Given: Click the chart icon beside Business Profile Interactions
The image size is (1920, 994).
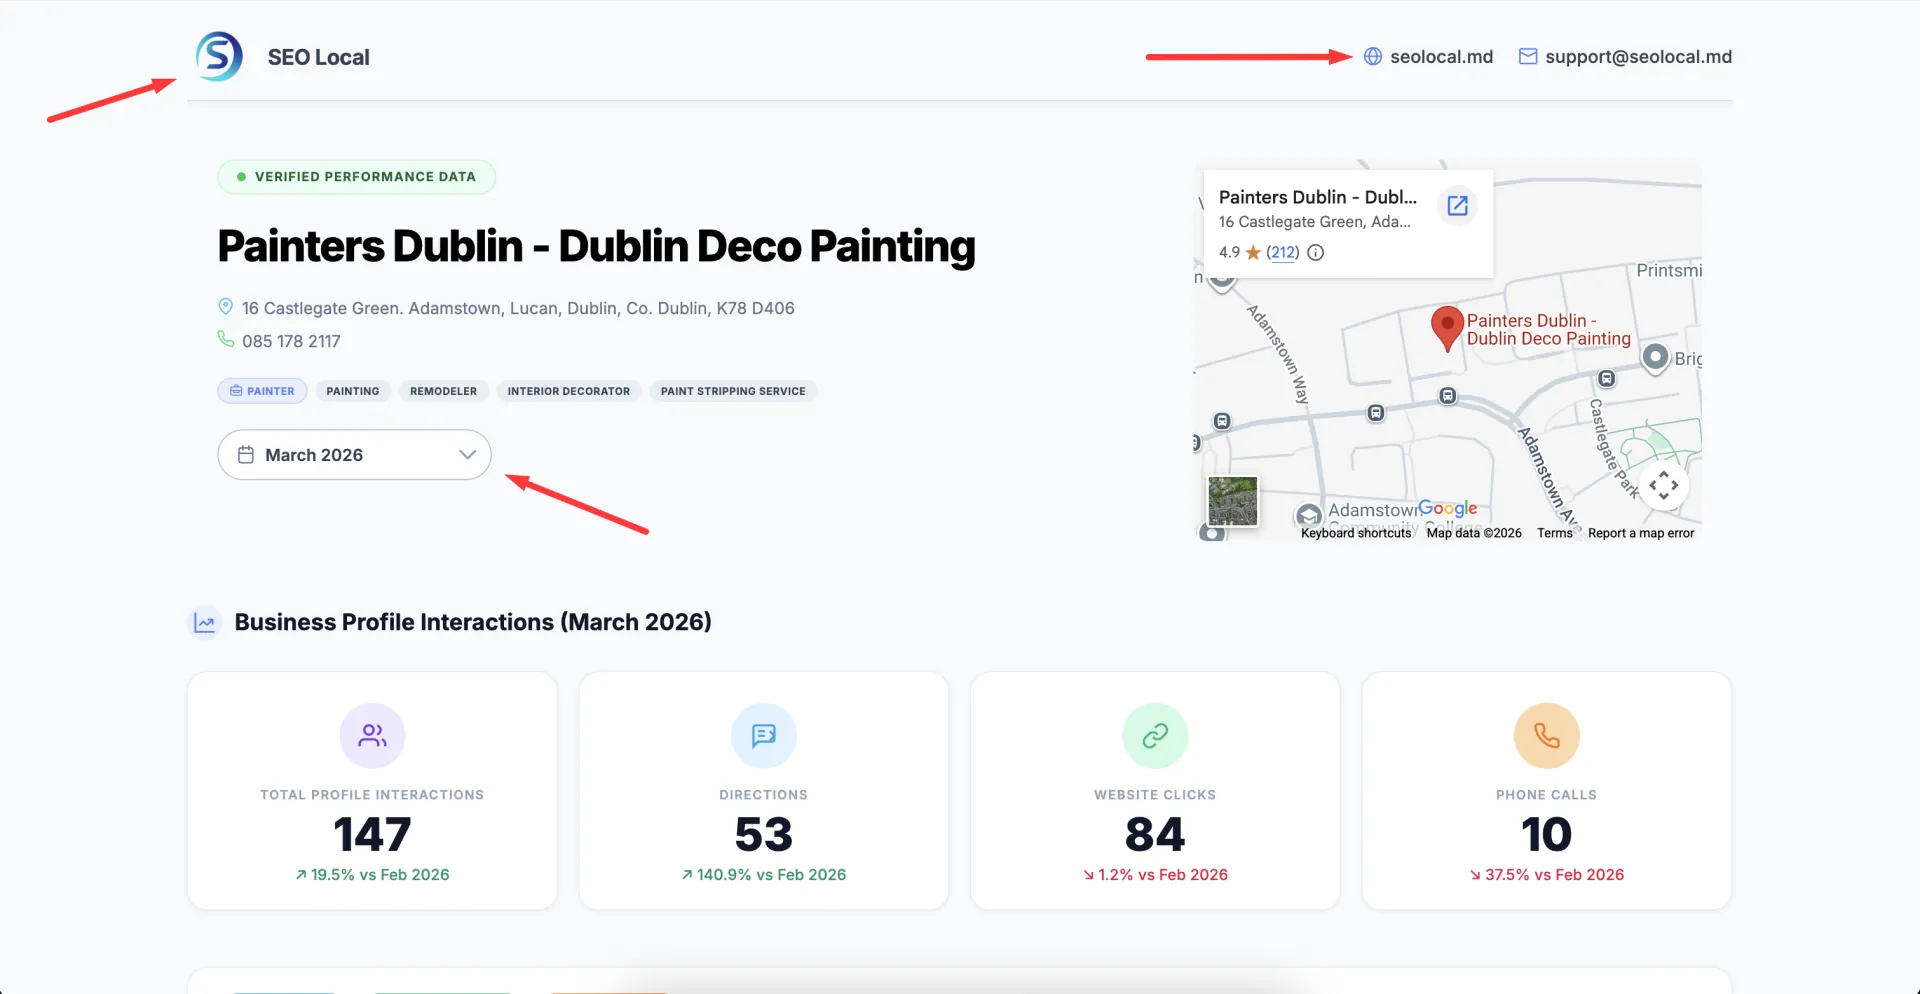Looking at the screenshot, I should [205, 622].
